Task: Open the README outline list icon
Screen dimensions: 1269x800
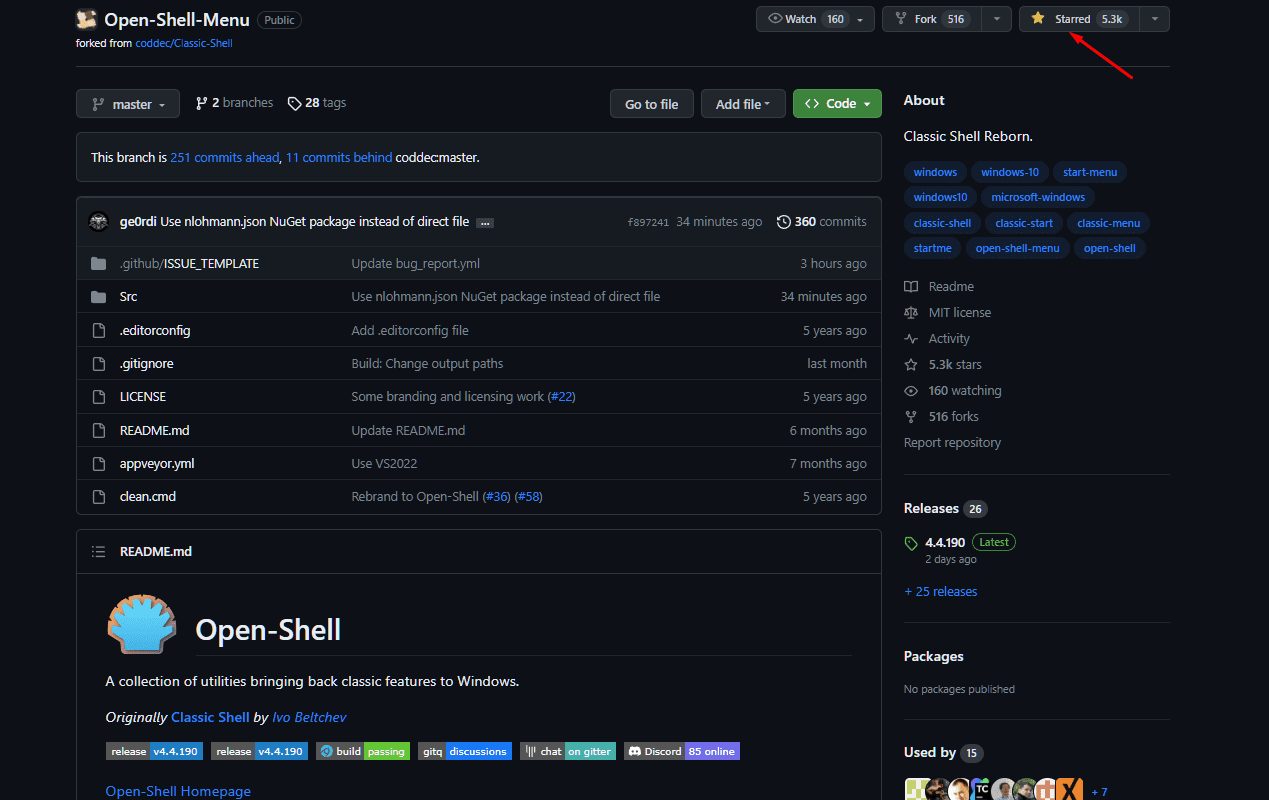Action: [98, 551]
